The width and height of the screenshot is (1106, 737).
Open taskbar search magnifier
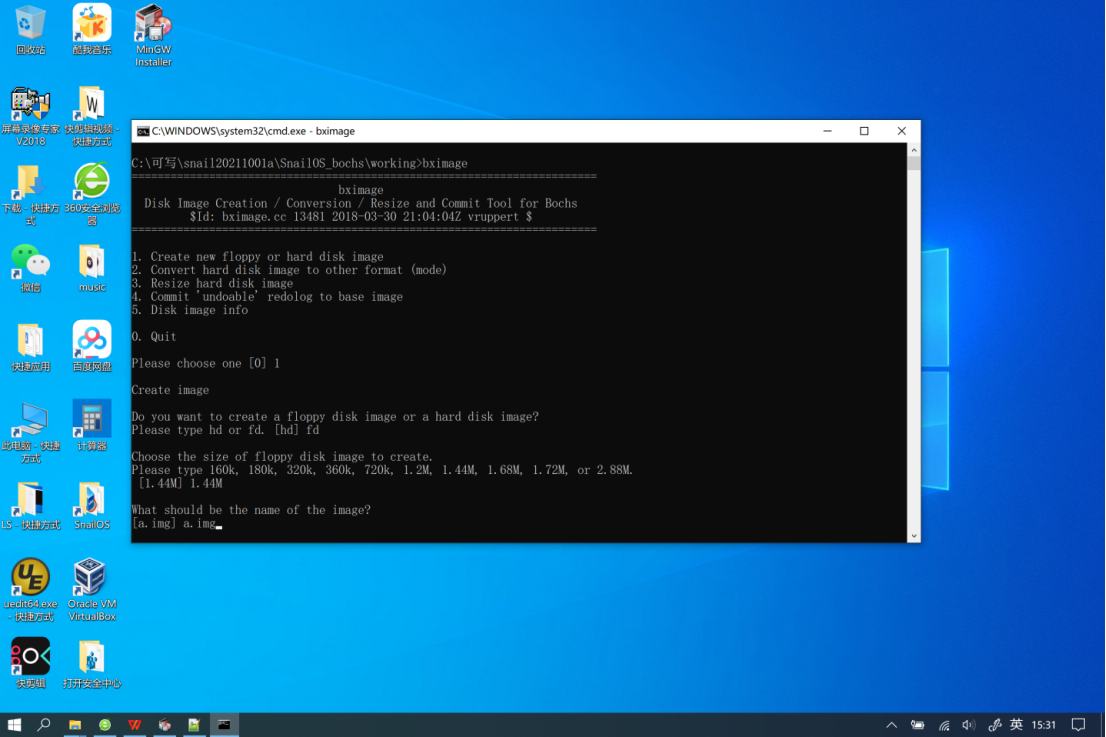[x=44, y=724]
